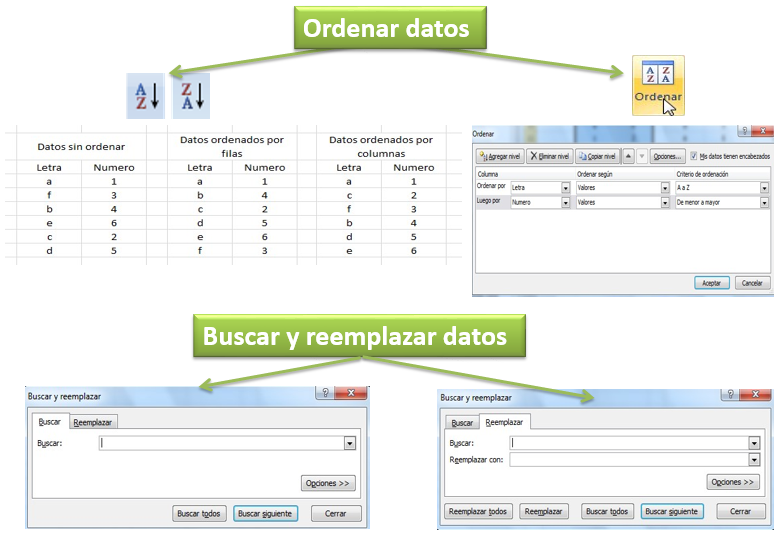Toggle Mis datos tienen encabezados checkbox
784x539 pixels.
tap(694, 156)
